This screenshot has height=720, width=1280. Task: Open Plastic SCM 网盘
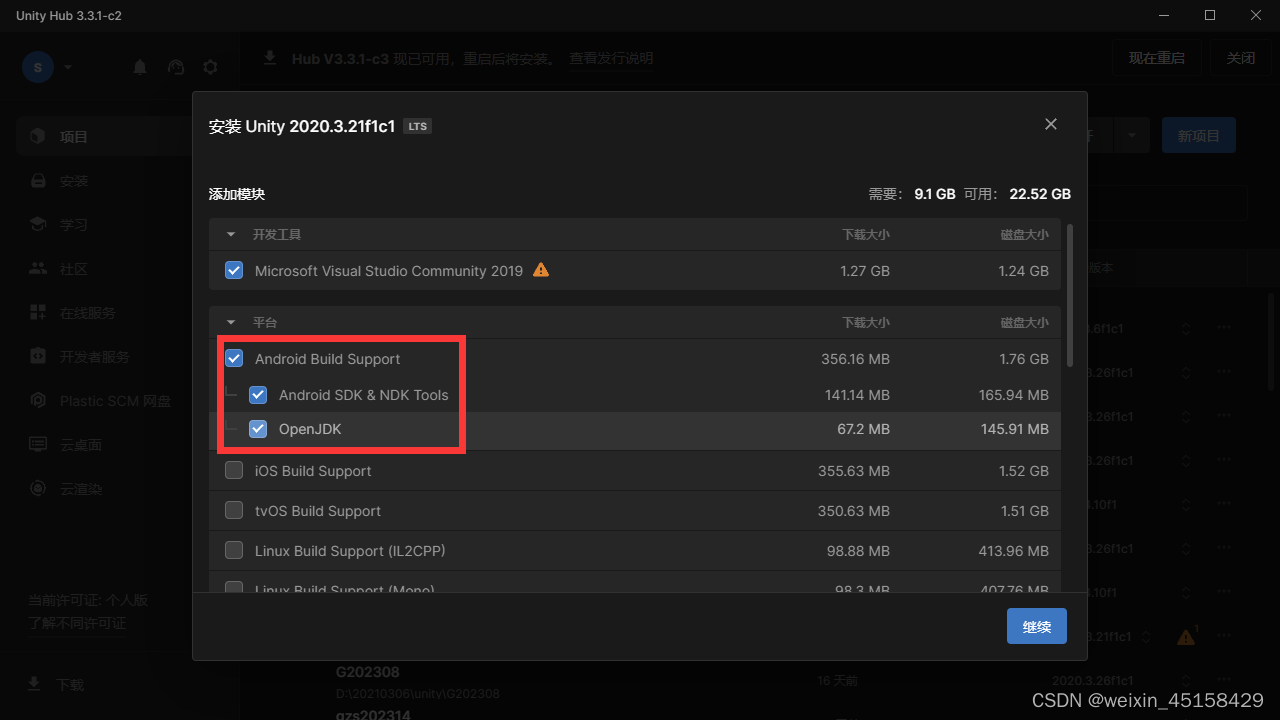(120, 401)
